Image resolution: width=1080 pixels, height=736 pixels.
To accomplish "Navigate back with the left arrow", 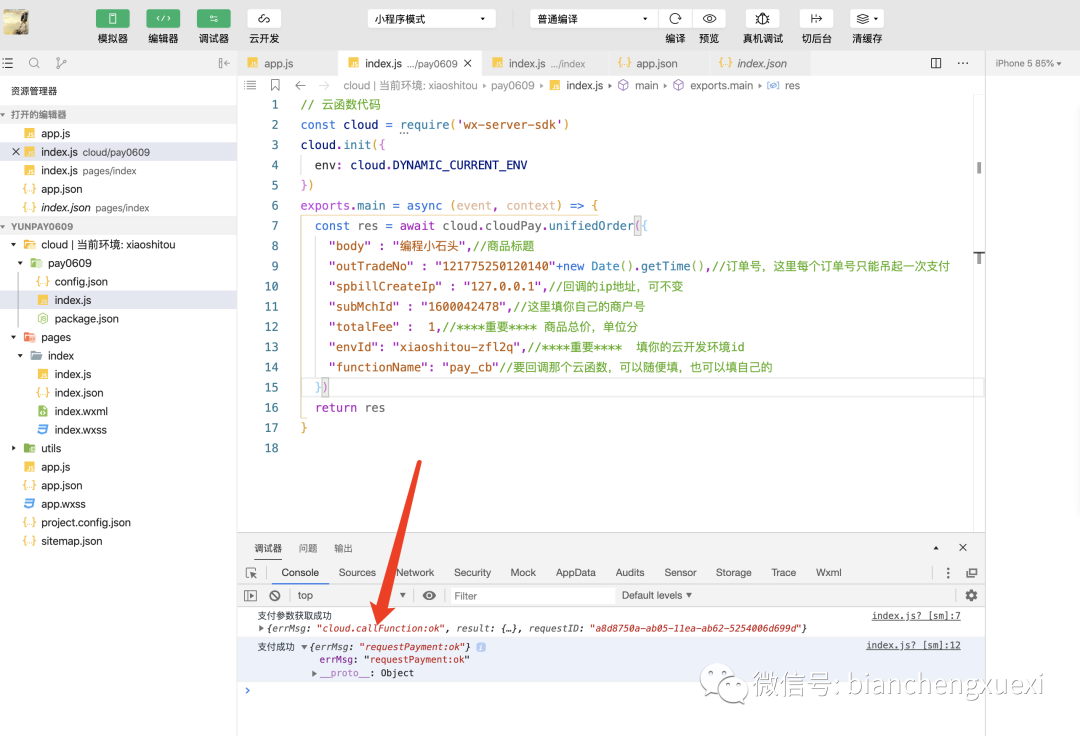I will pyautogui.click(x=300, y=85).
